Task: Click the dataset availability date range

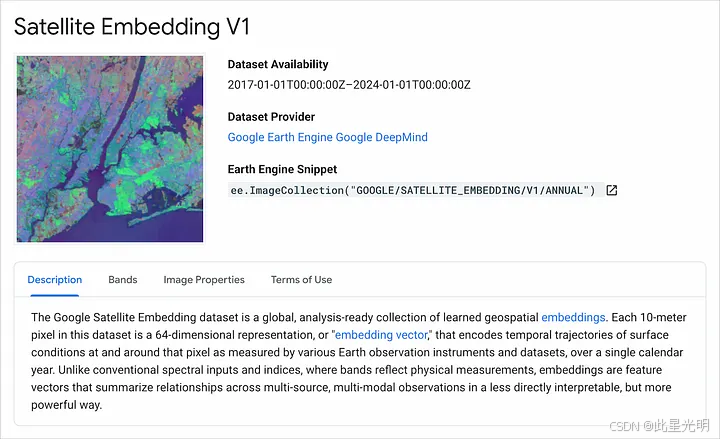Action: pyautogui.click(x=349, y=84)
